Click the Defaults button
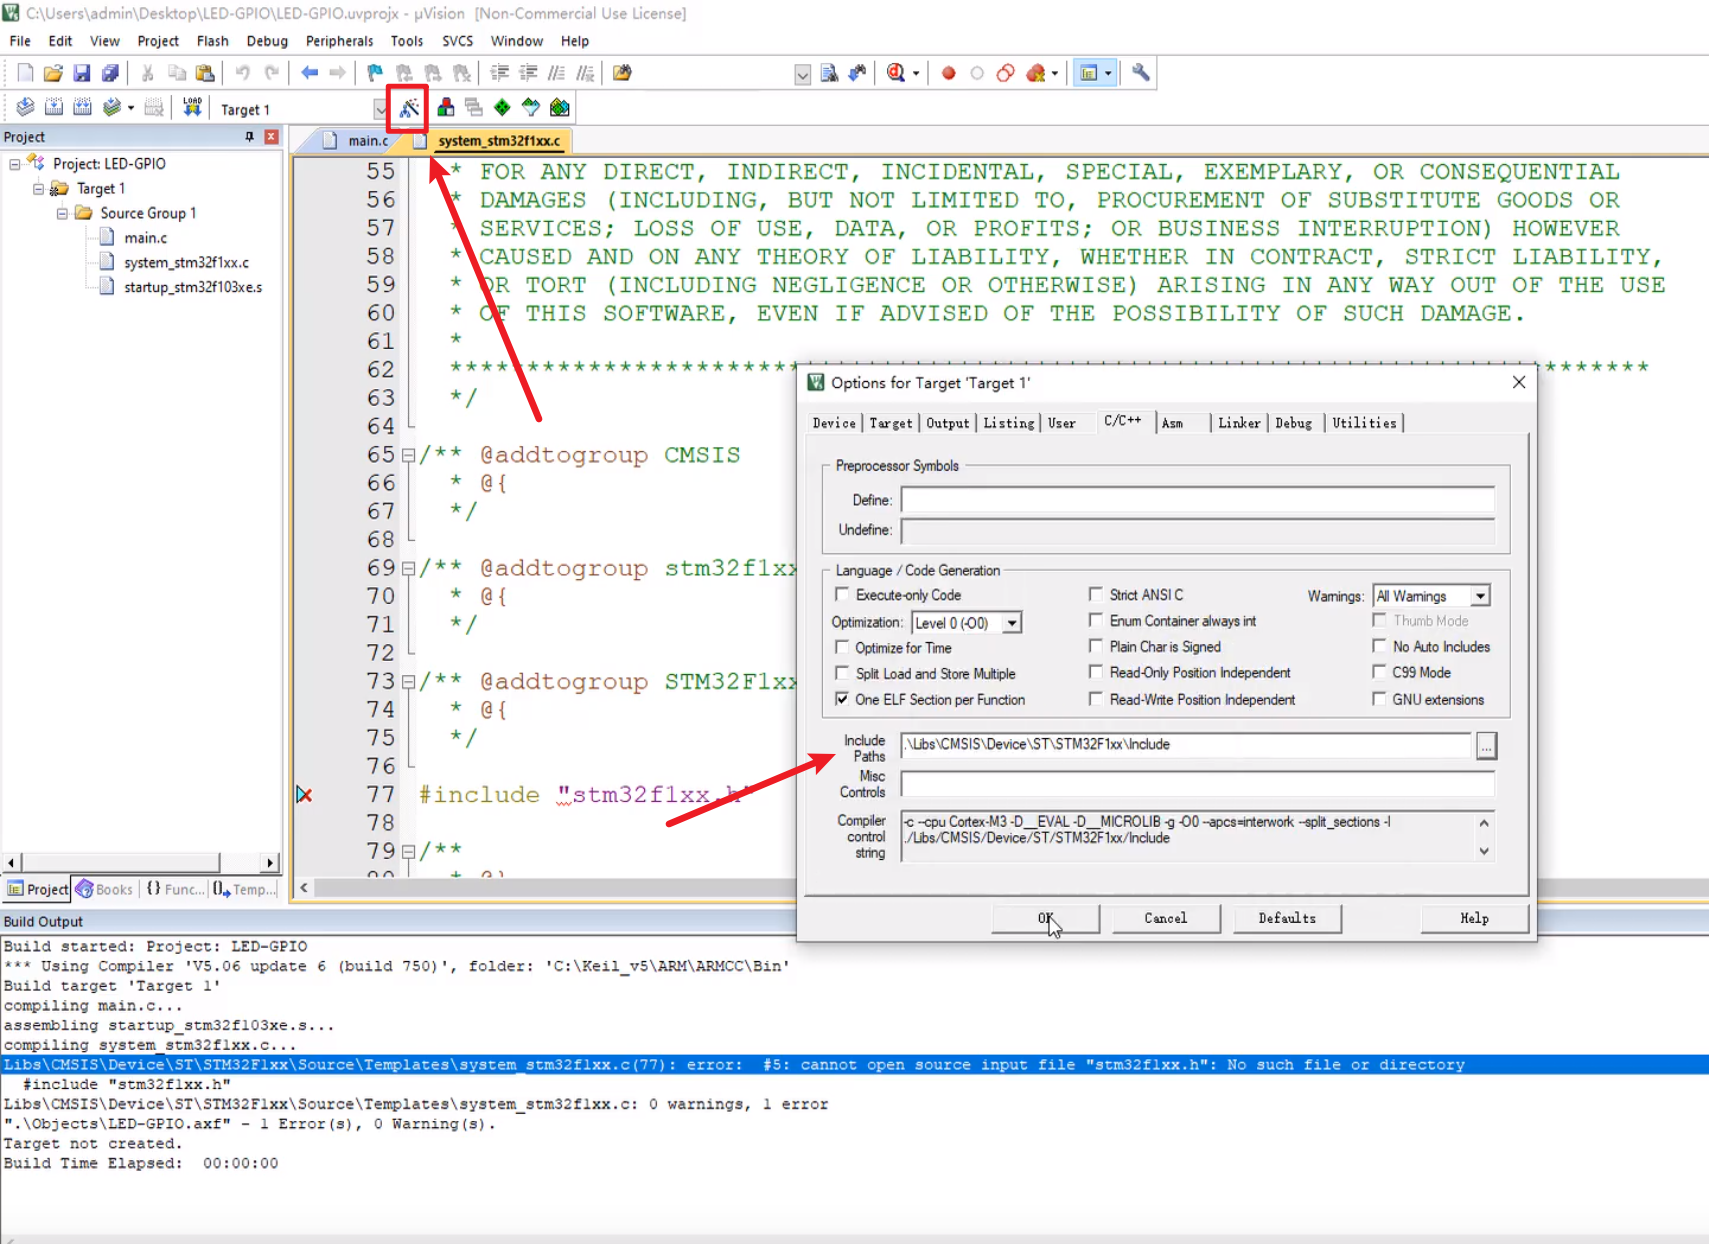Screen dimensions: 1709x1244 click(1286, 918)
